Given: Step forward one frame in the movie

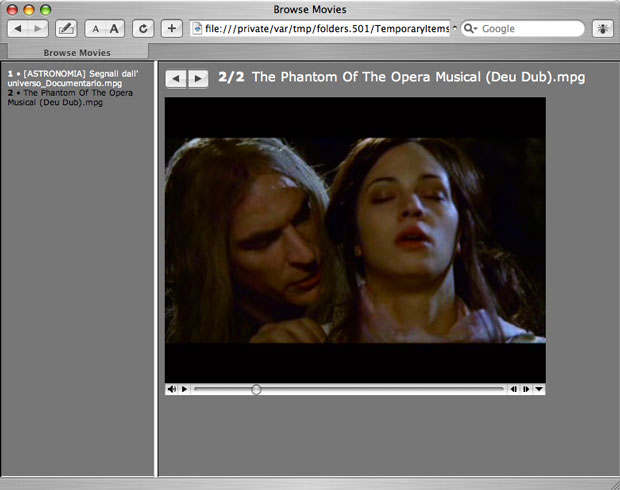Looking at the screenshot, I should [526, 389].
